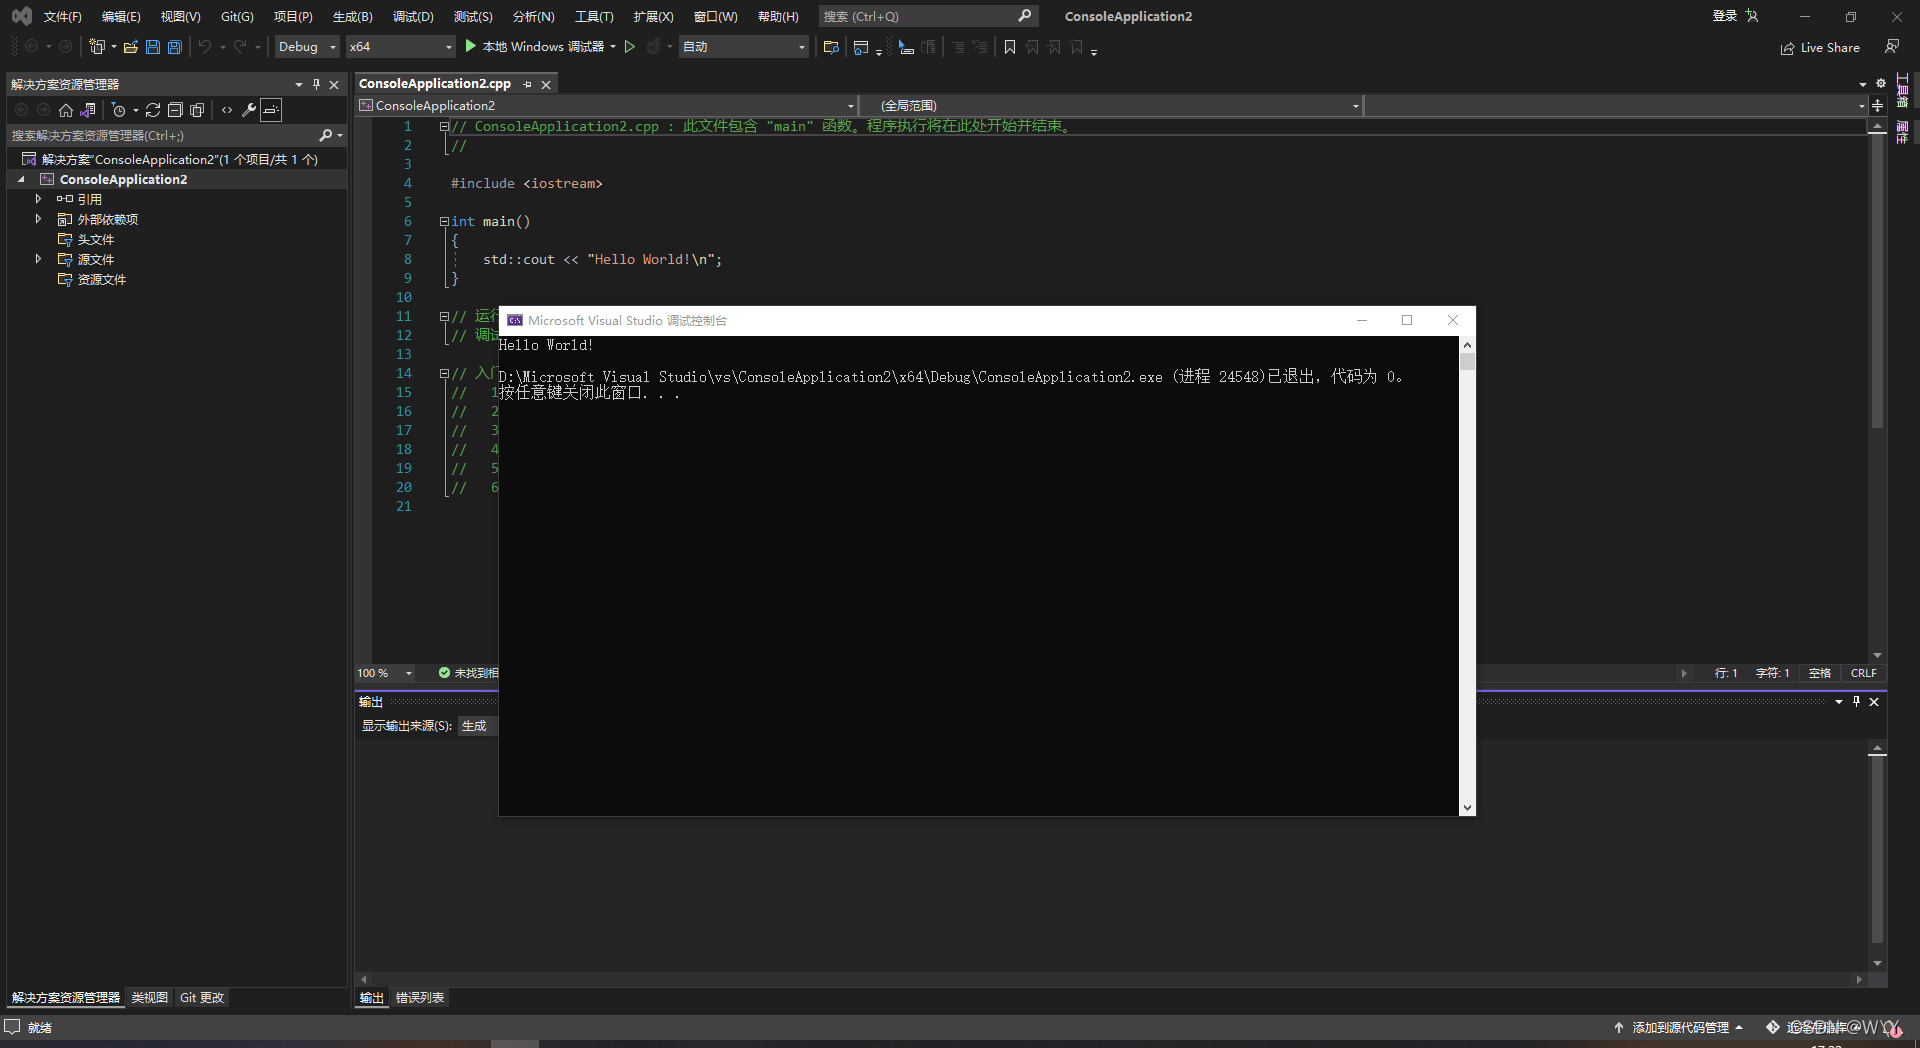The width and height of the screenshot is (1920, 1048).
Task: Open the 文件(F) menu
Action: coord(62,16)
